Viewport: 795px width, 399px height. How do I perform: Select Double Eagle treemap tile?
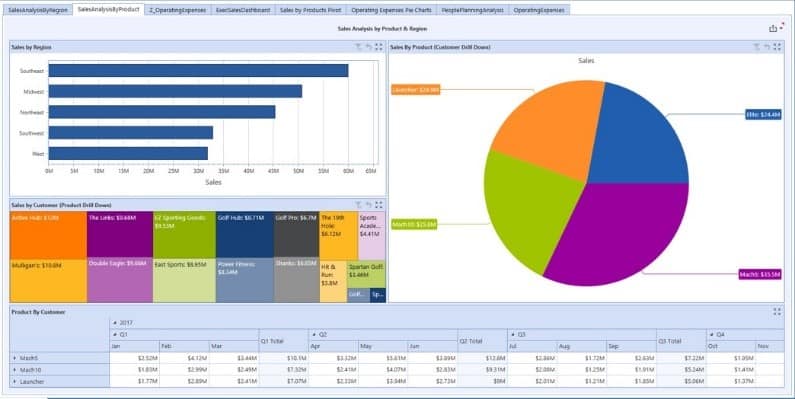120,281
